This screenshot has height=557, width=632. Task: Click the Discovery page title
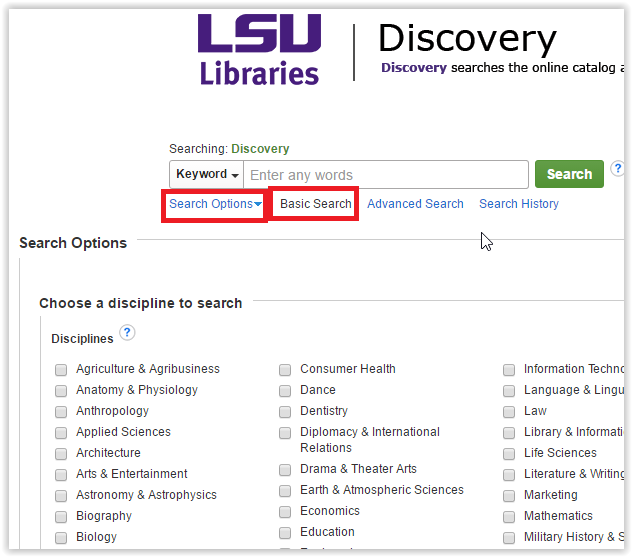point(468,39)
